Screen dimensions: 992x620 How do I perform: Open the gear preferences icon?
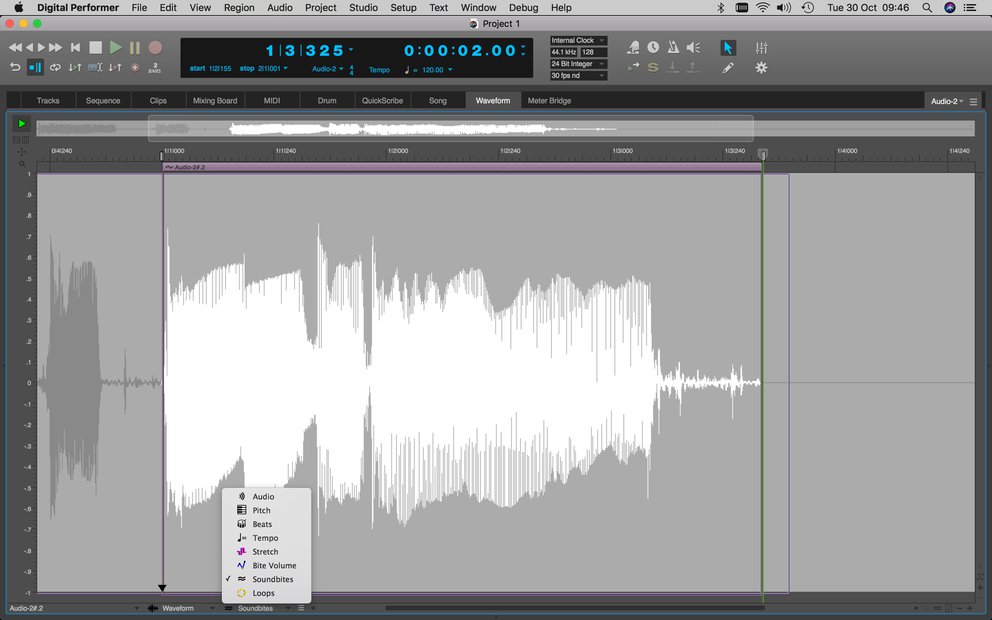[x=761, y=68]
